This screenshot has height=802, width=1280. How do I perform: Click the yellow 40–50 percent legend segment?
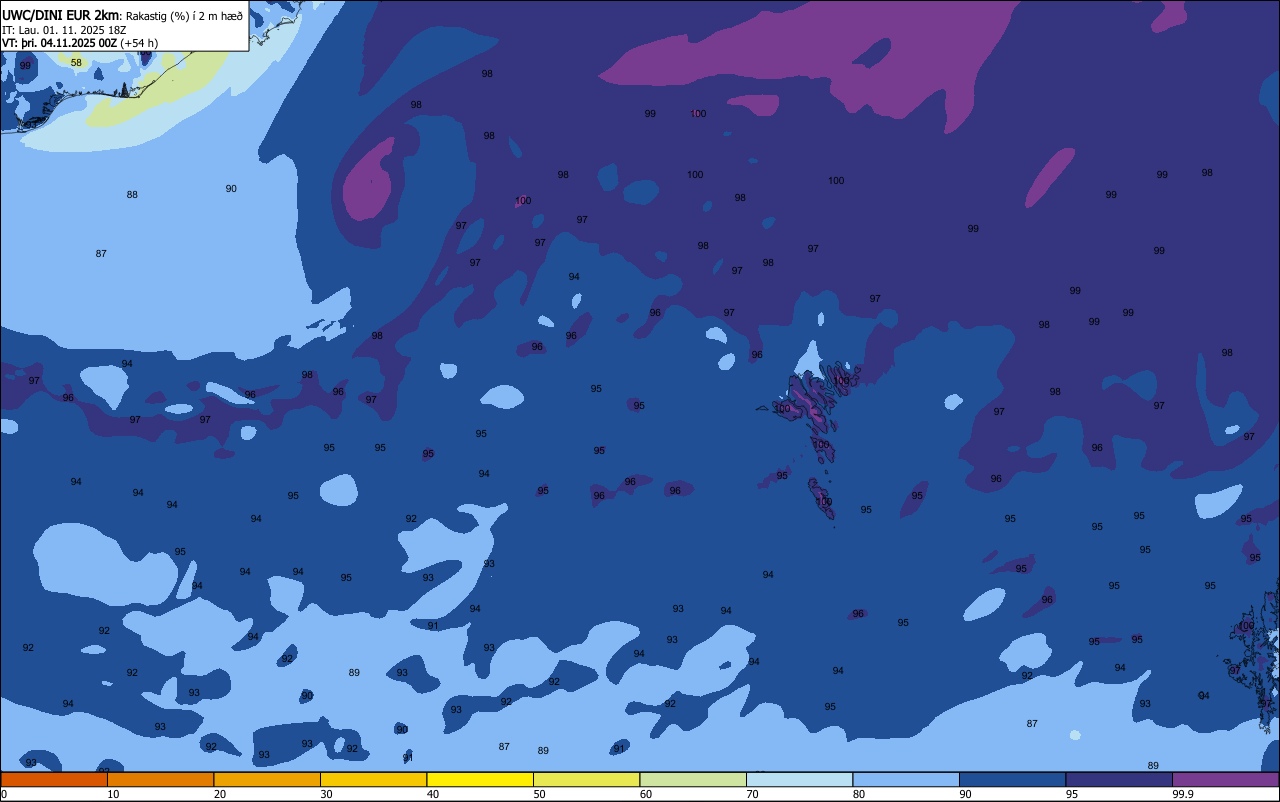click(480, 779)
